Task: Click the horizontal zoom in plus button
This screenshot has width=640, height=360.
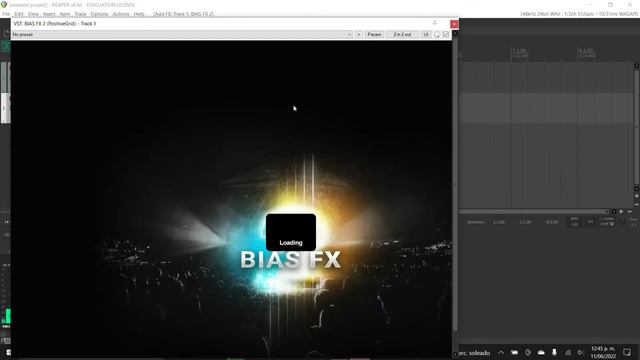Action: (621, 211)
